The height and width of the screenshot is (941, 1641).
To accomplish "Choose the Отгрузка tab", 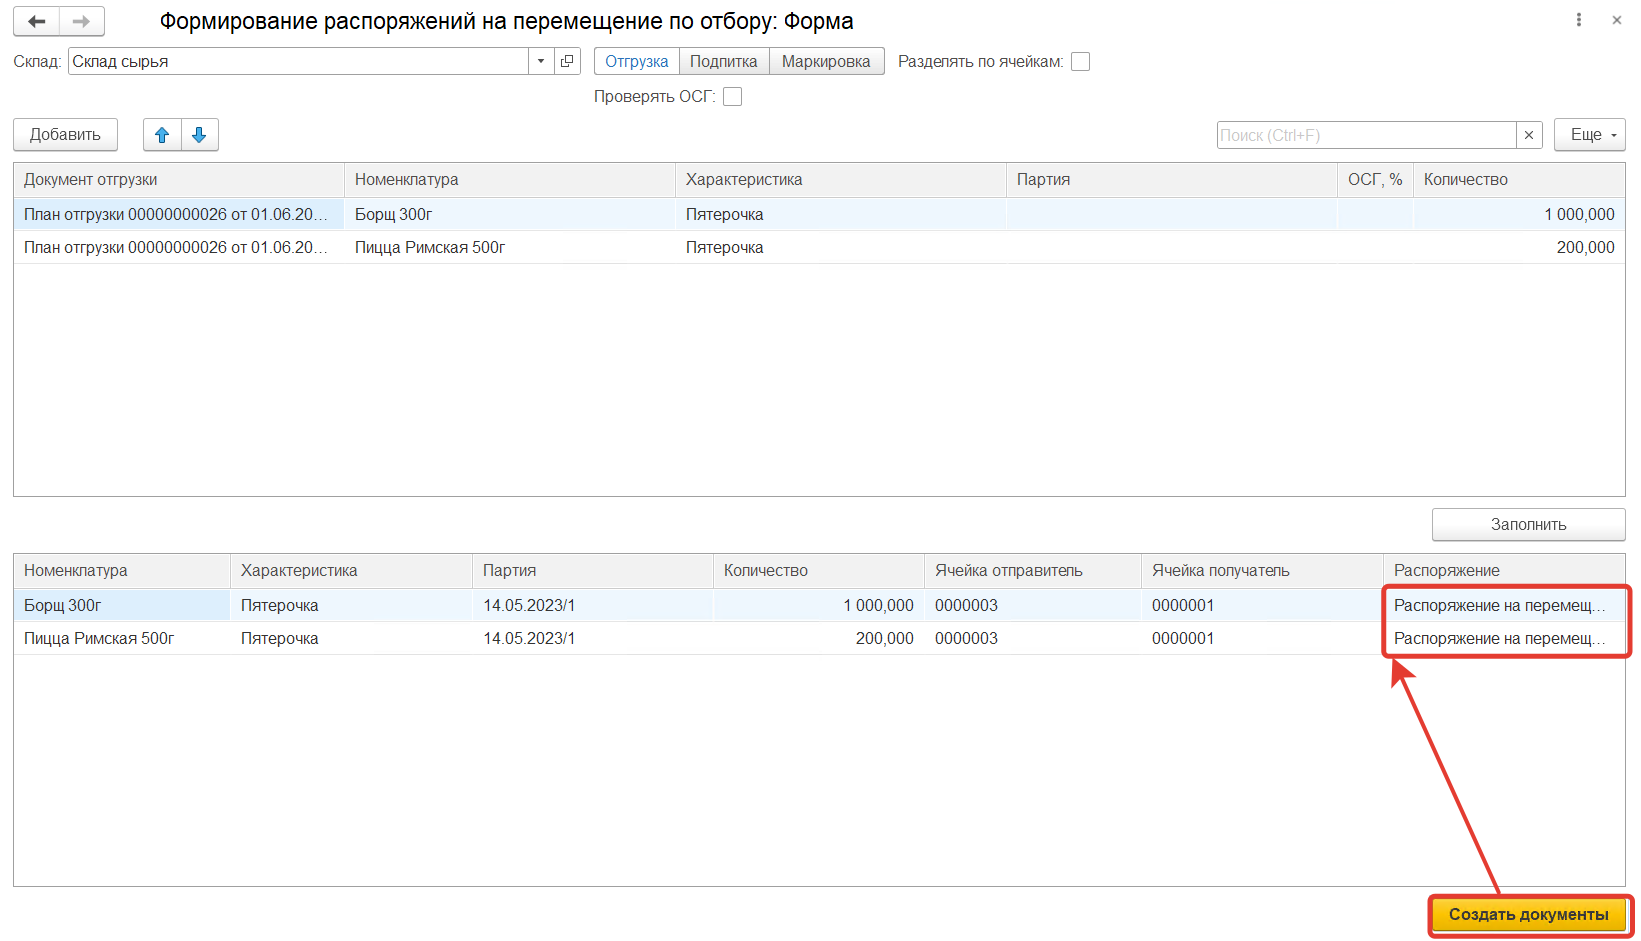I will tap(637, 61).
